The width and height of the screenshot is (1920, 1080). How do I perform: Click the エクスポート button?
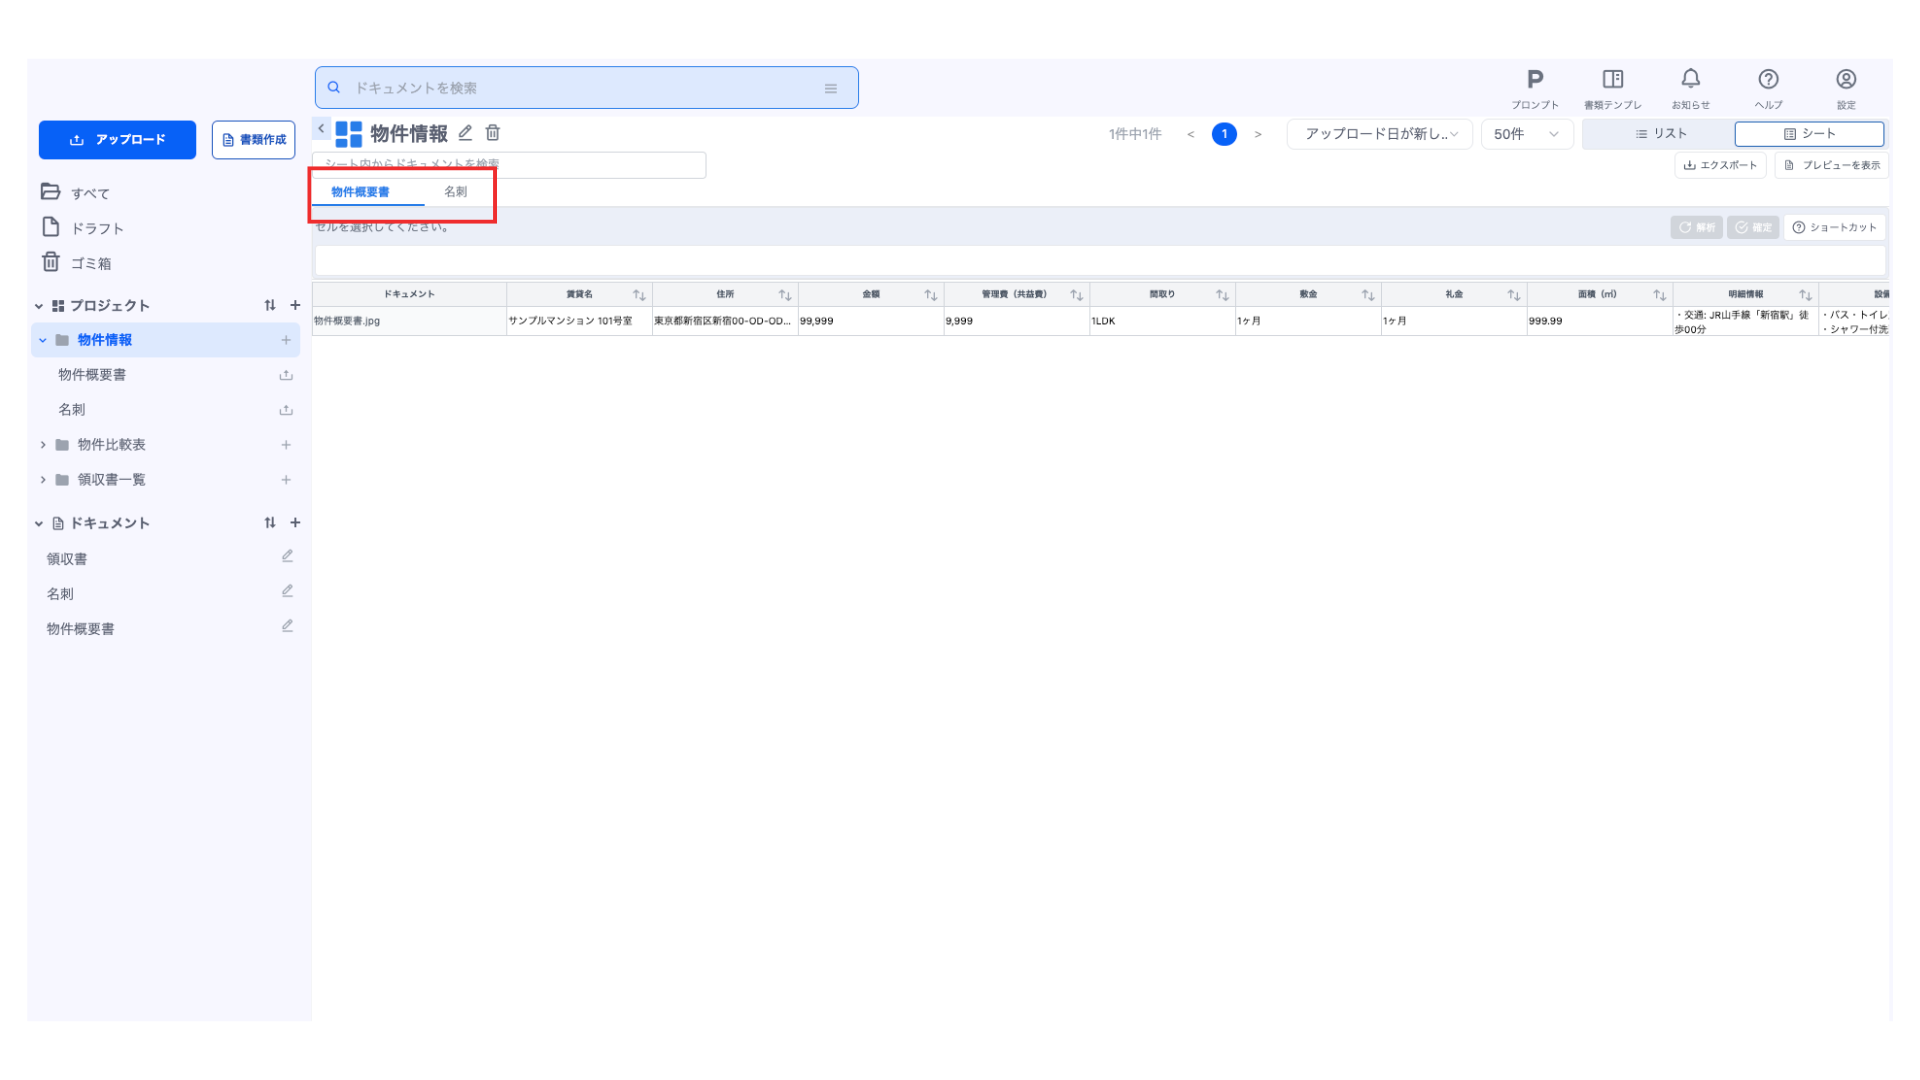(x=1720, y=166)
